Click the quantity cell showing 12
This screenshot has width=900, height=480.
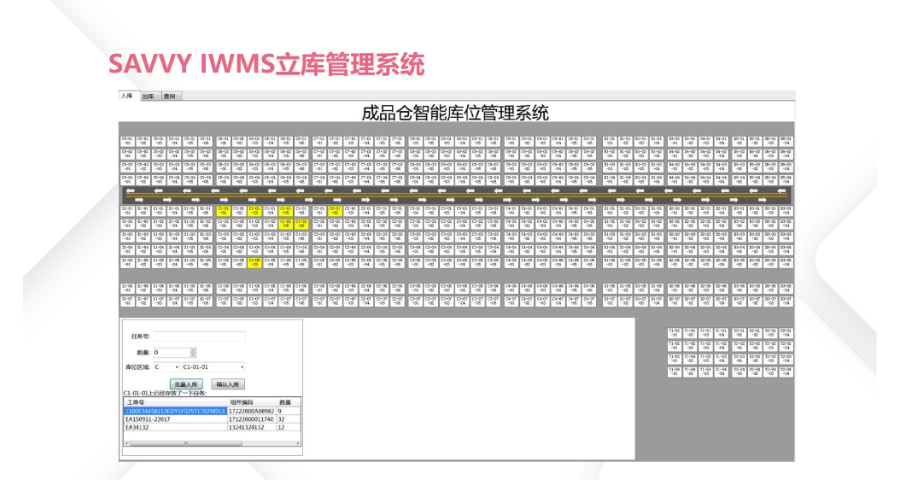coord(288,427)
